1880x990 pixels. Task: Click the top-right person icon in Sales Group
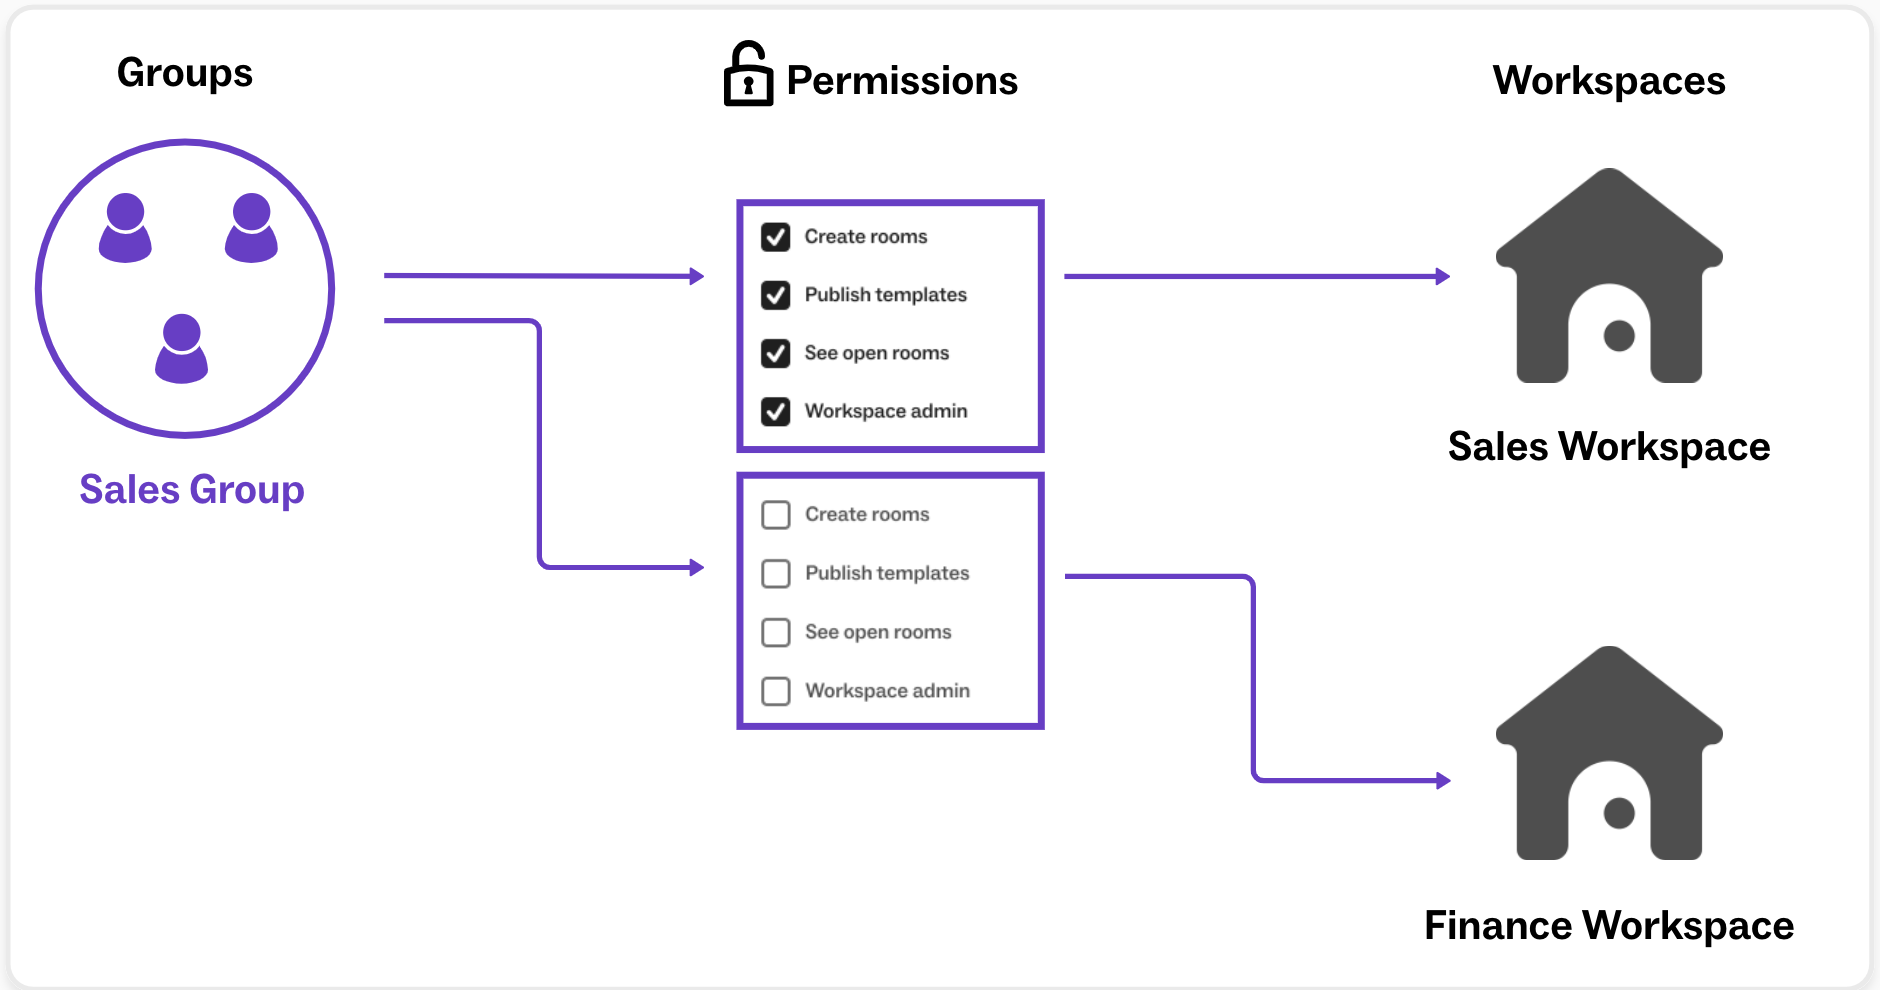pyautogui.click(x=251, y=229)
